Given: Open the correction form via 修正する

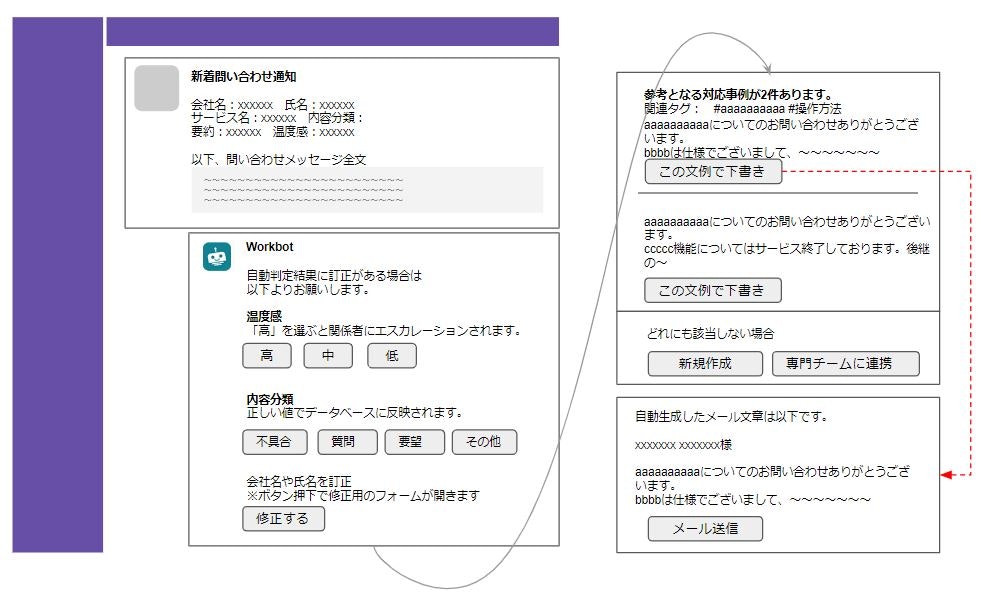Looking at the screenshot, I should point(283,519).
